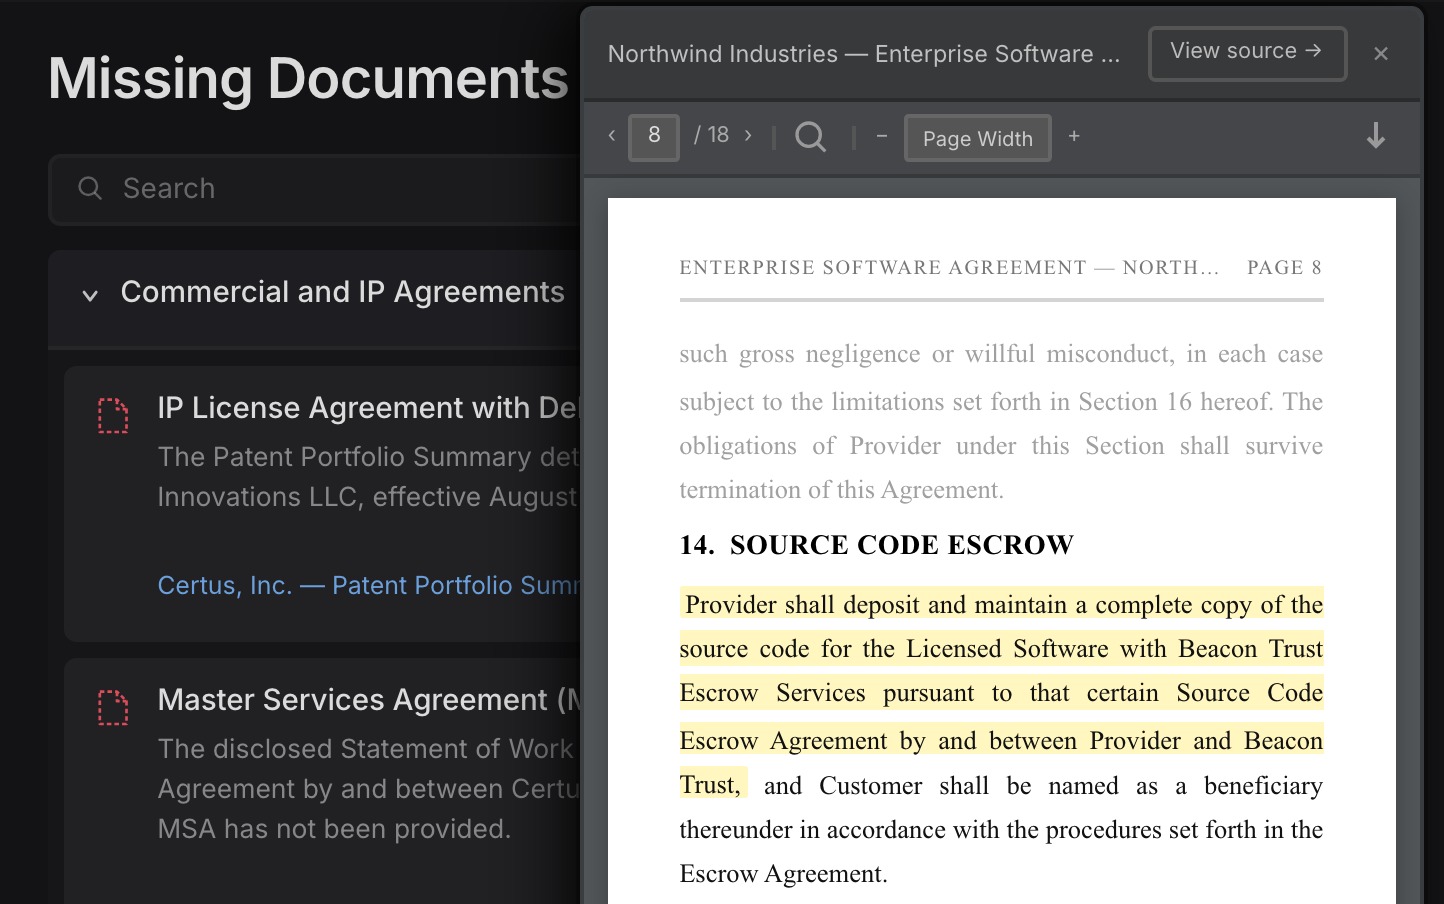This screenshot has width=1444, height=904.
Task: Click the 14. SOURCE CODE ESCROW heading
Action: (x=877, y=545)
